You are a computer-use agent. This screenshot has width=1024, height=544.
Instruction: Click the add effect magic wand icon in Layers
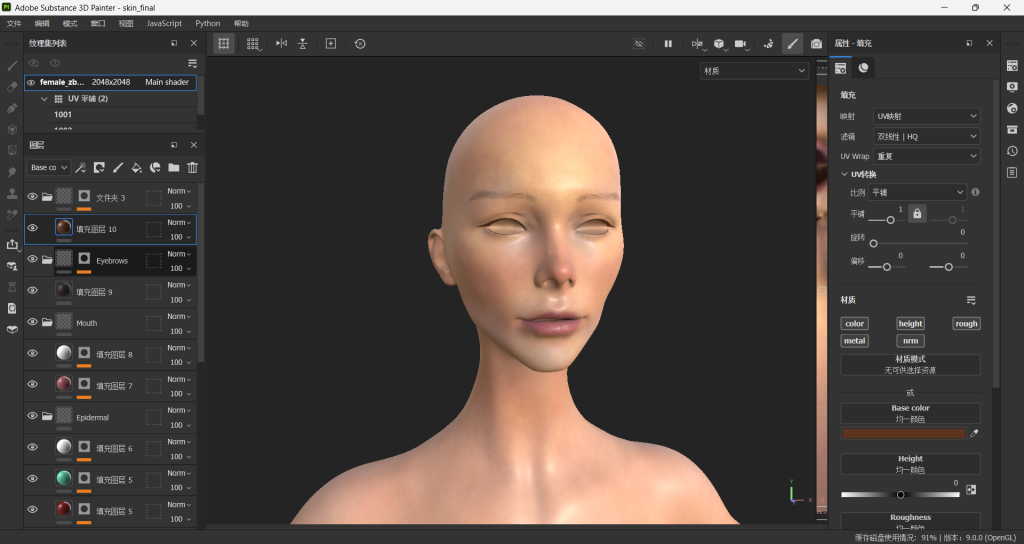click(x=80, y=168)
